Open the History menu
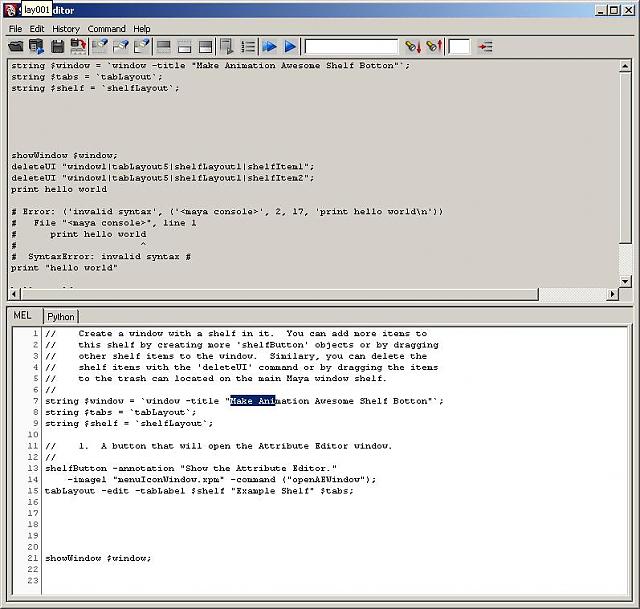This screenshot has height=609, width=640. 66,29
